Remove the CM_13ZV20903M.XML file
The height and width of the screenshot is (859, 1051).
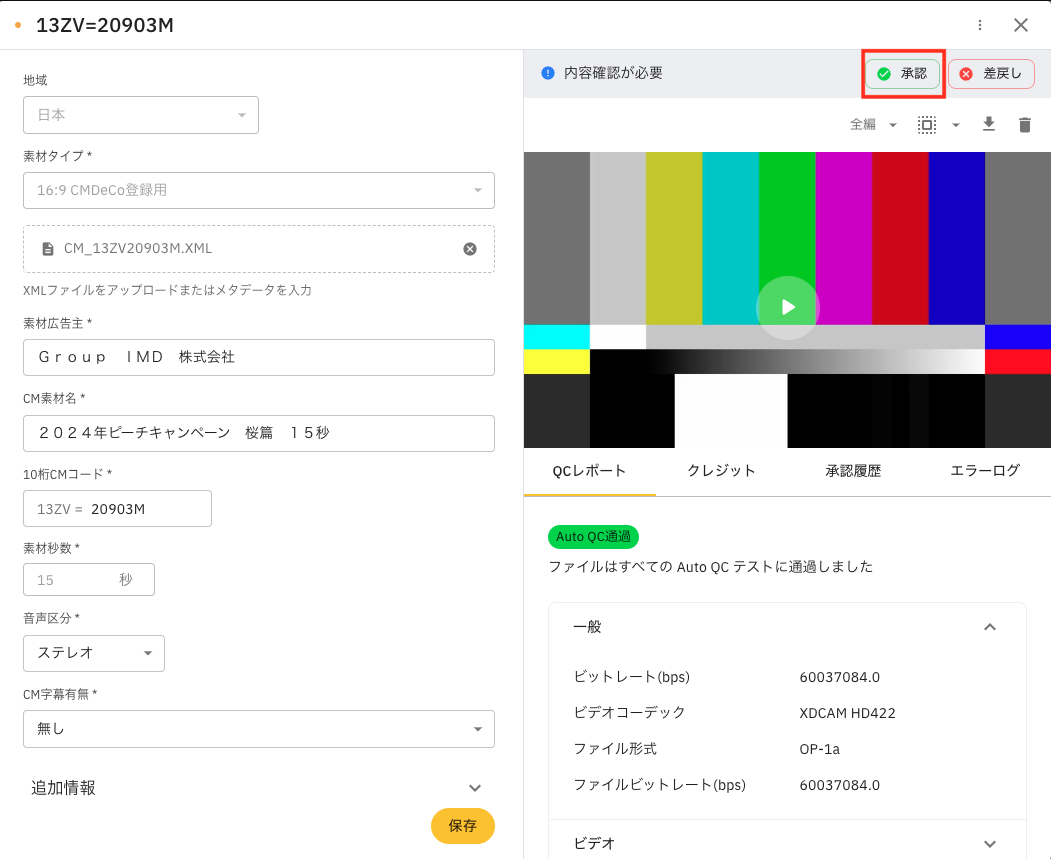pos(470,249)
